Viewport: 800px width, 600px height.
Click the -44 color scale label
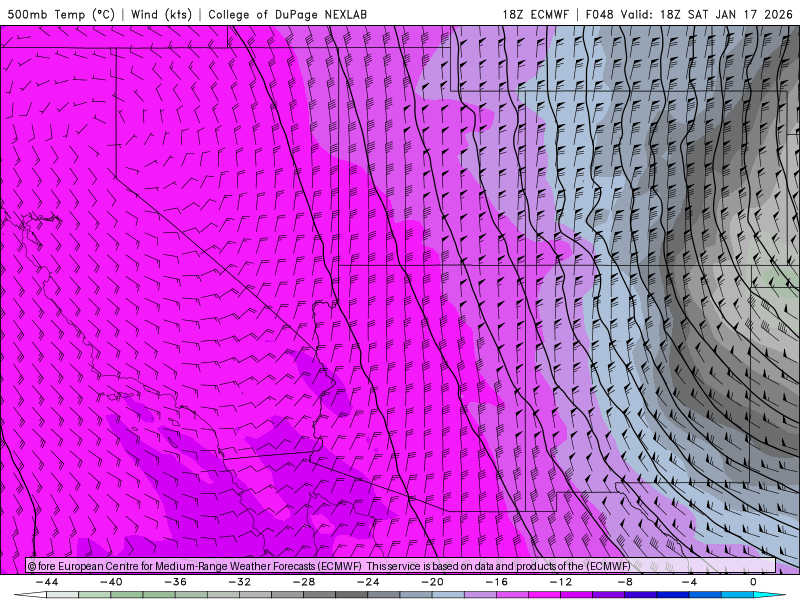[47, 582]
